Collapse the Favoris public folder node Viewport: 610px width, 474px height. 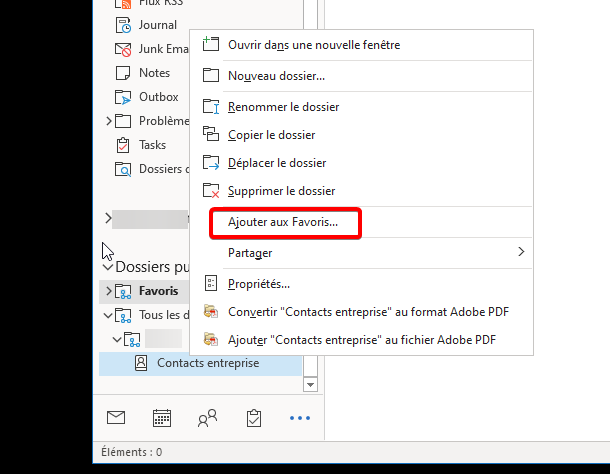[x=109, y=292]
